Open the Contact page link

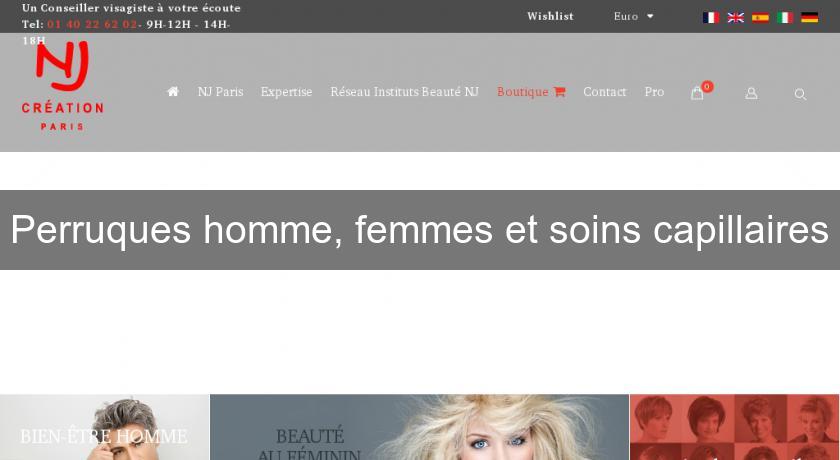[604, 92]
